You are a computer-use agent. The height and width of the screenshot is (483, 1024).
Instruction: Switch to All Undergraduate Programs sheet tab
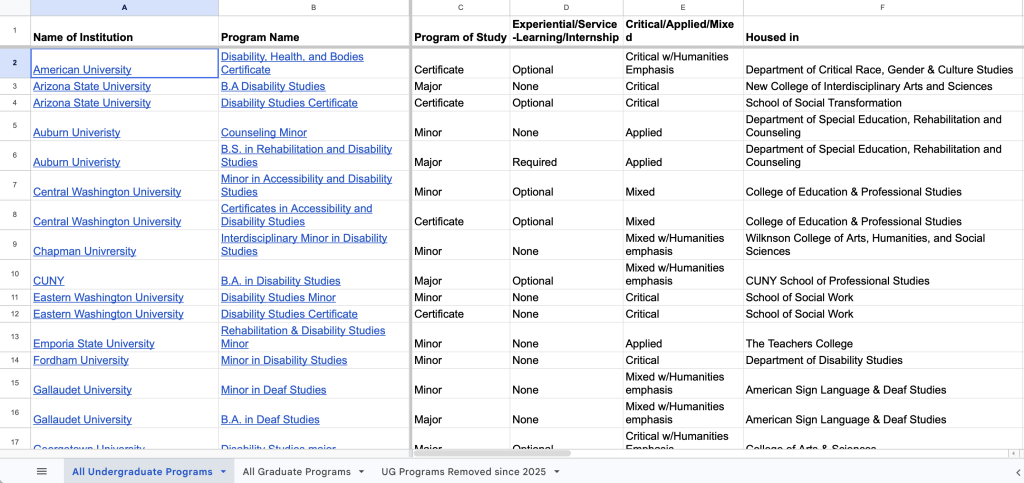[142, 471]
